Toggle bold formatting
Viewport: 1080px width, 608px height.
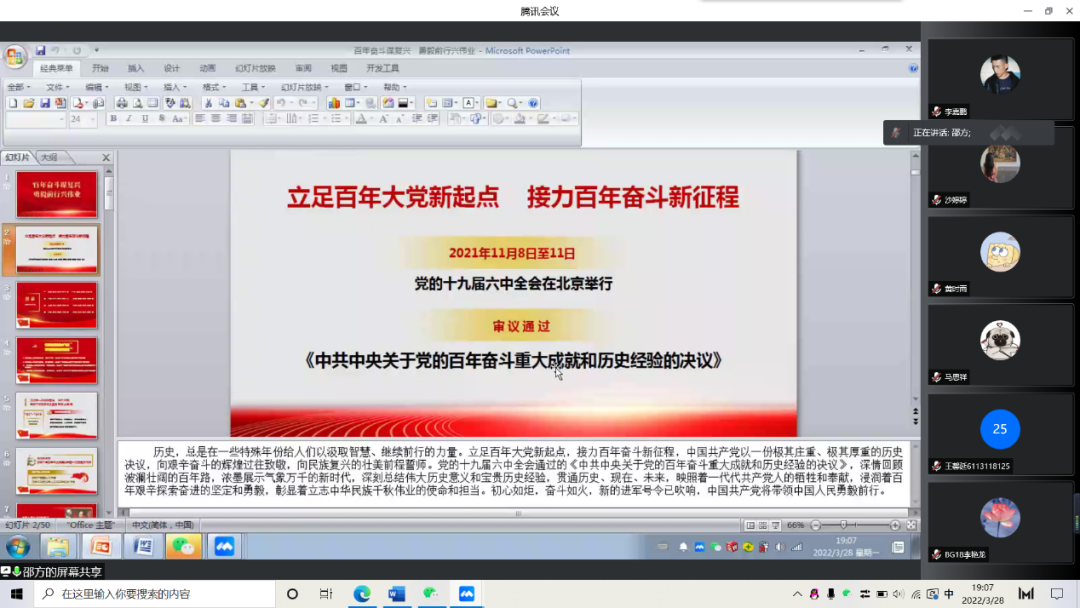point(113,120)
